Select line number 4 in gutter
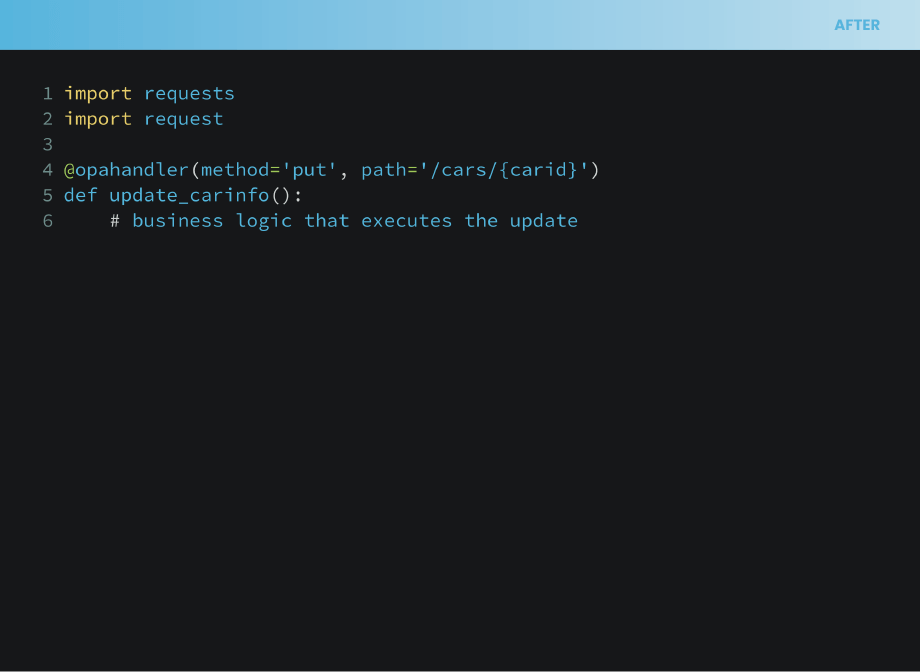The height and width of the screenshot is (672, 920). pyautogui.click(x=48, y=170)
